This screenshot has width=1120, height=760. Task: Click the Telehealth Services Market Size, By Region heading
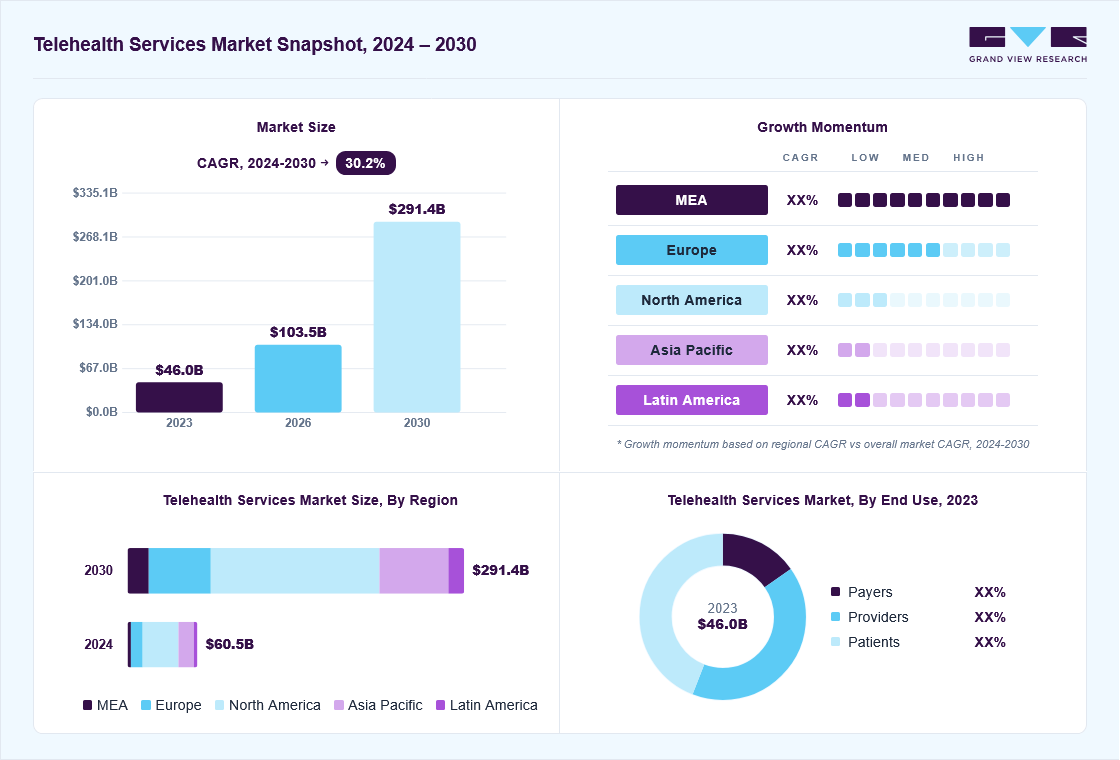click(x=310, y=500)
